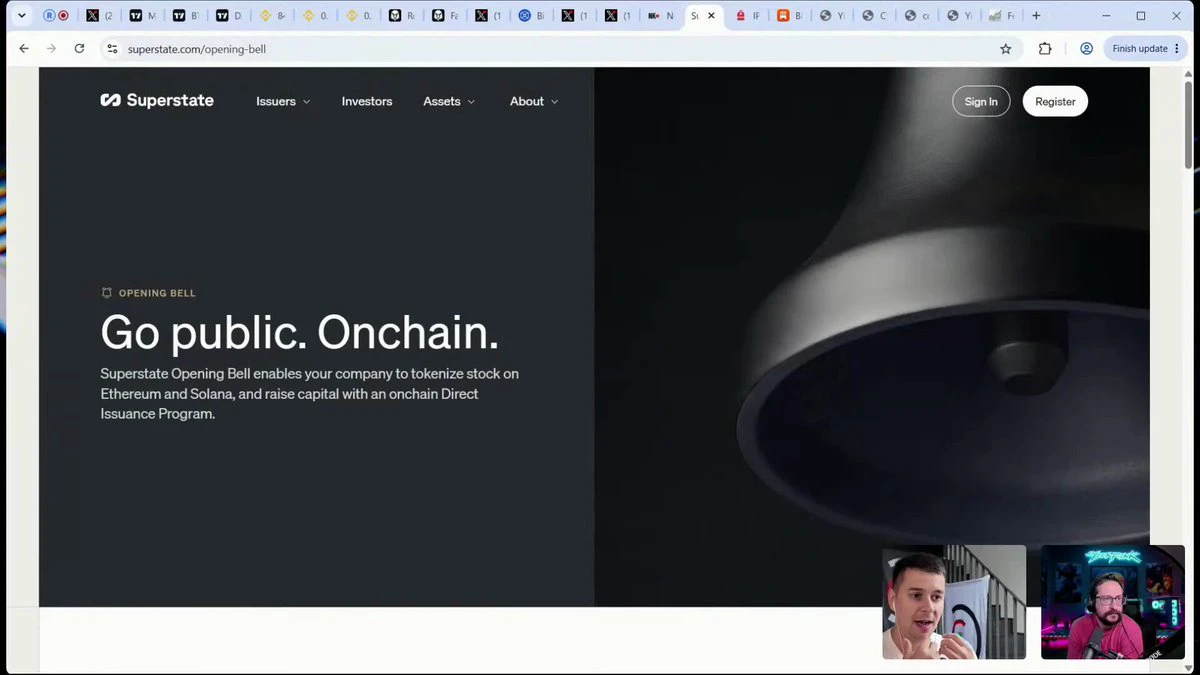Click the Register button
Viewport: 1200px width, 675px height.
click(x=1055, y=101)
